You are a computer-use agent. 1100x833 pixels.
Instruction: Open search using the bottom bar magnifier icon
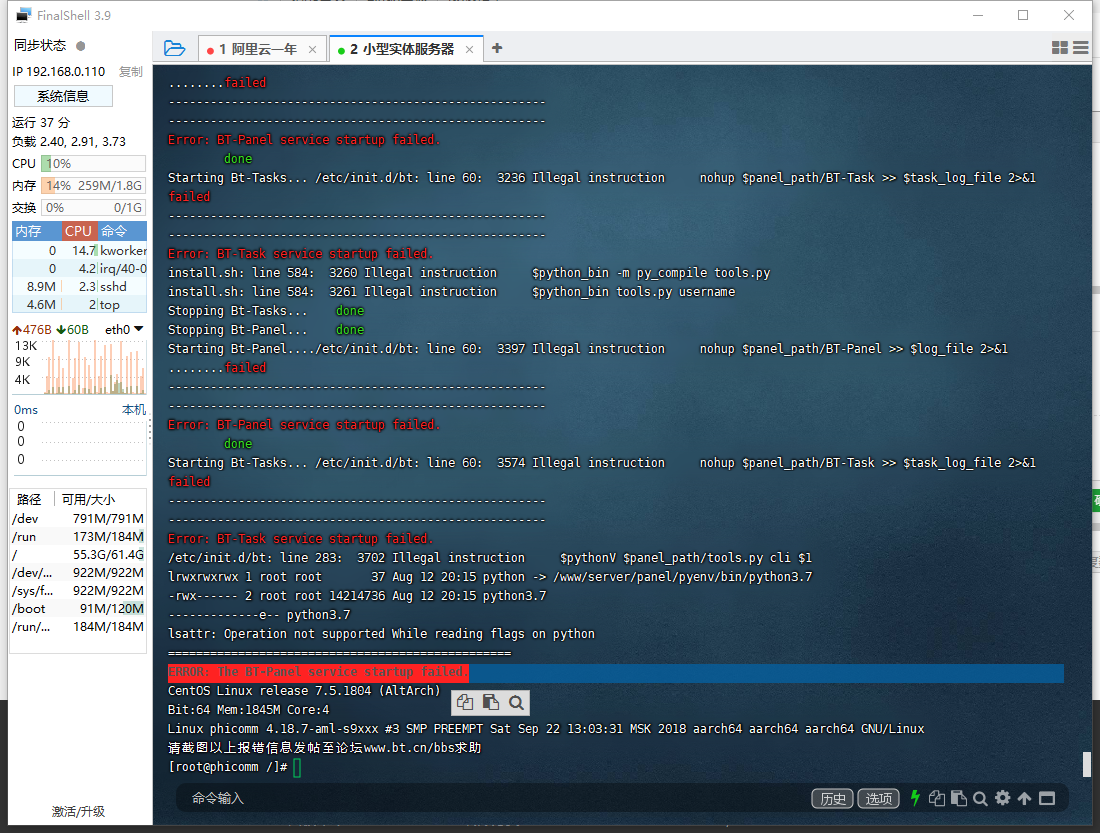(x=980, y=798)
